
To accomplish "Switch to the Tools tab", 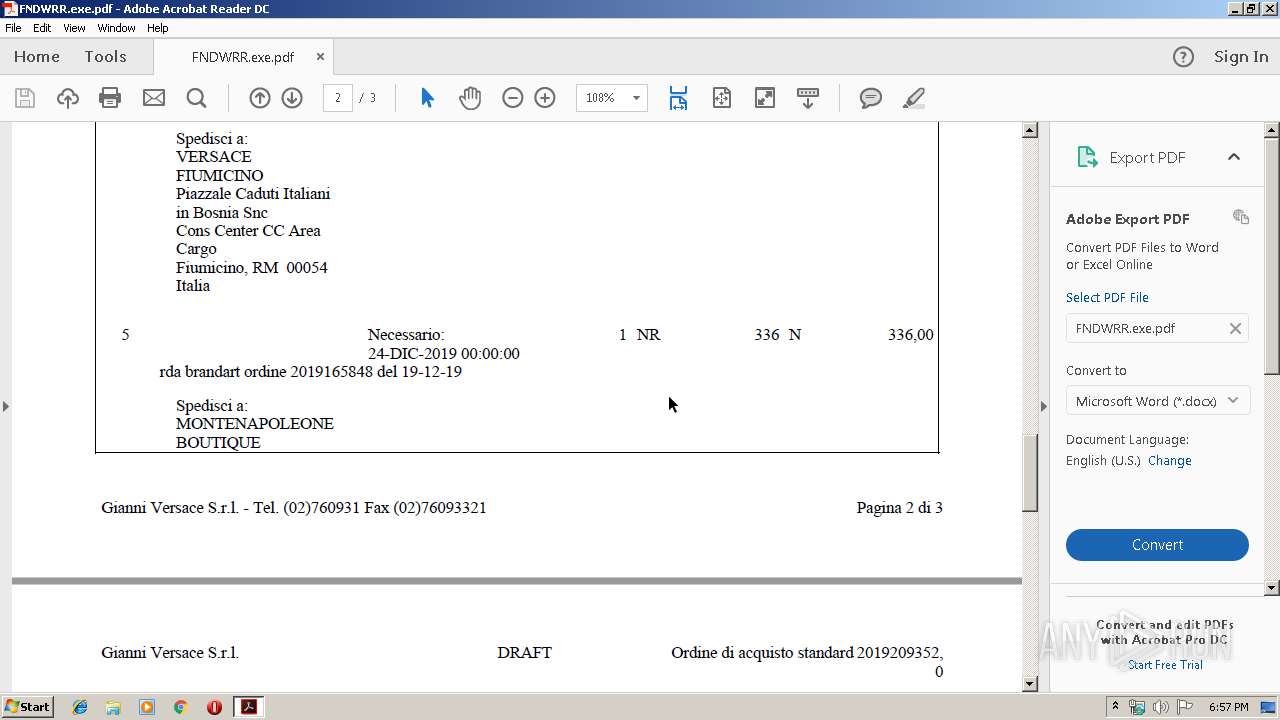I will coord(105,57).
